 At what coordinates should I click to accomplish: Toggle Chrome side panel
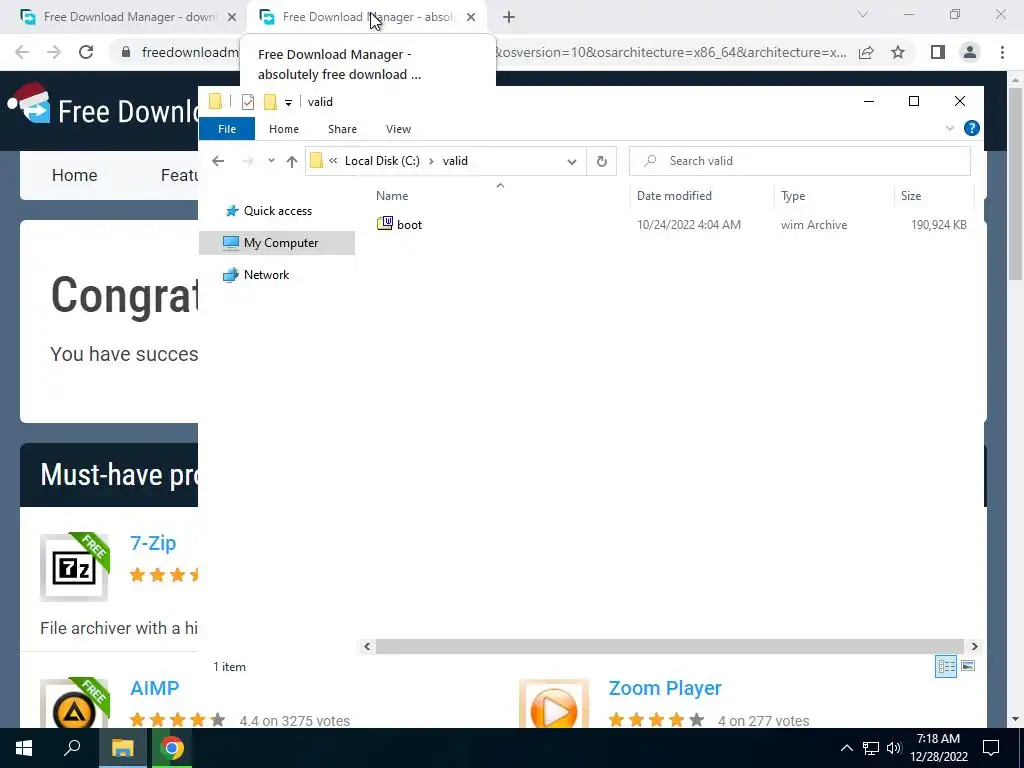tap(938, 52)
